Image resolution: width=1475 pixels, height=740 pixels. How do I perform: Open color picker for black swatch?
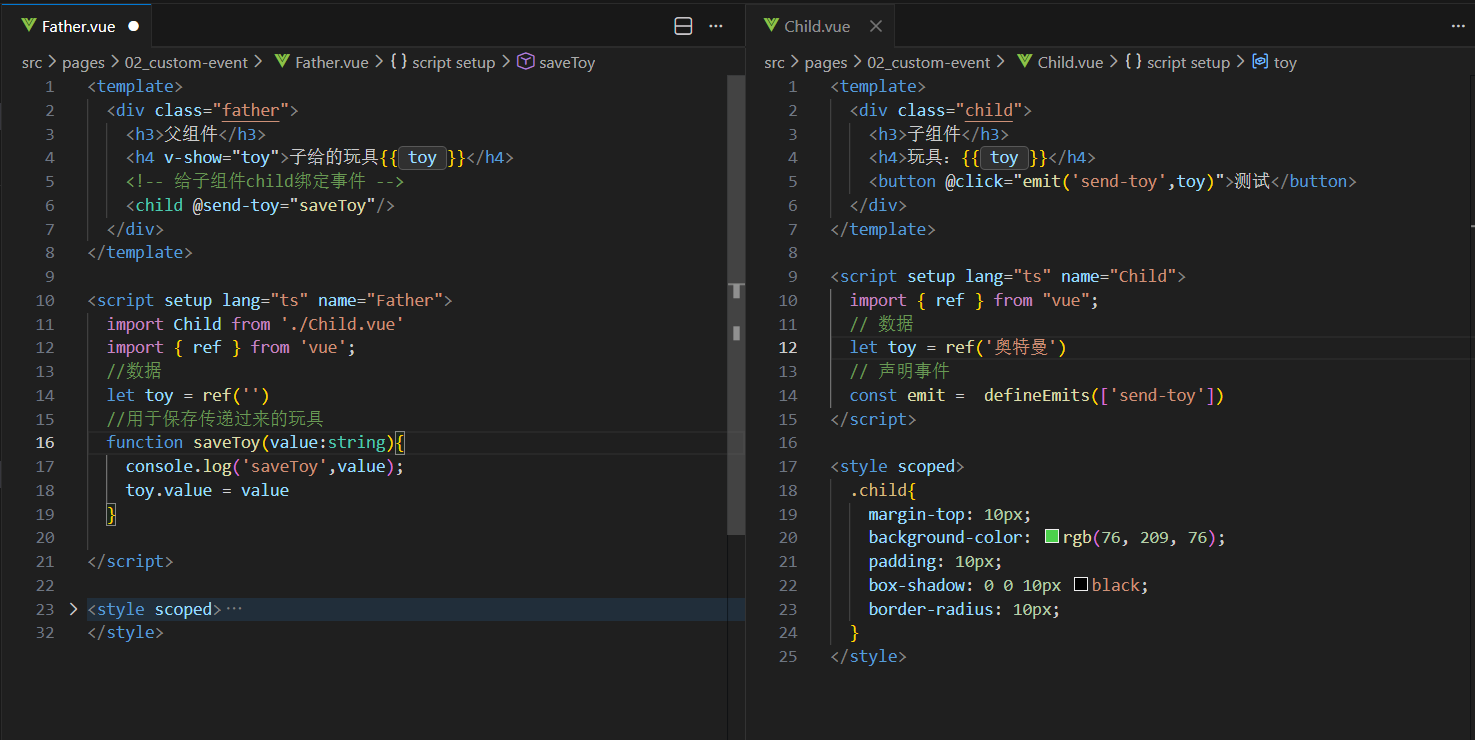1080,585
